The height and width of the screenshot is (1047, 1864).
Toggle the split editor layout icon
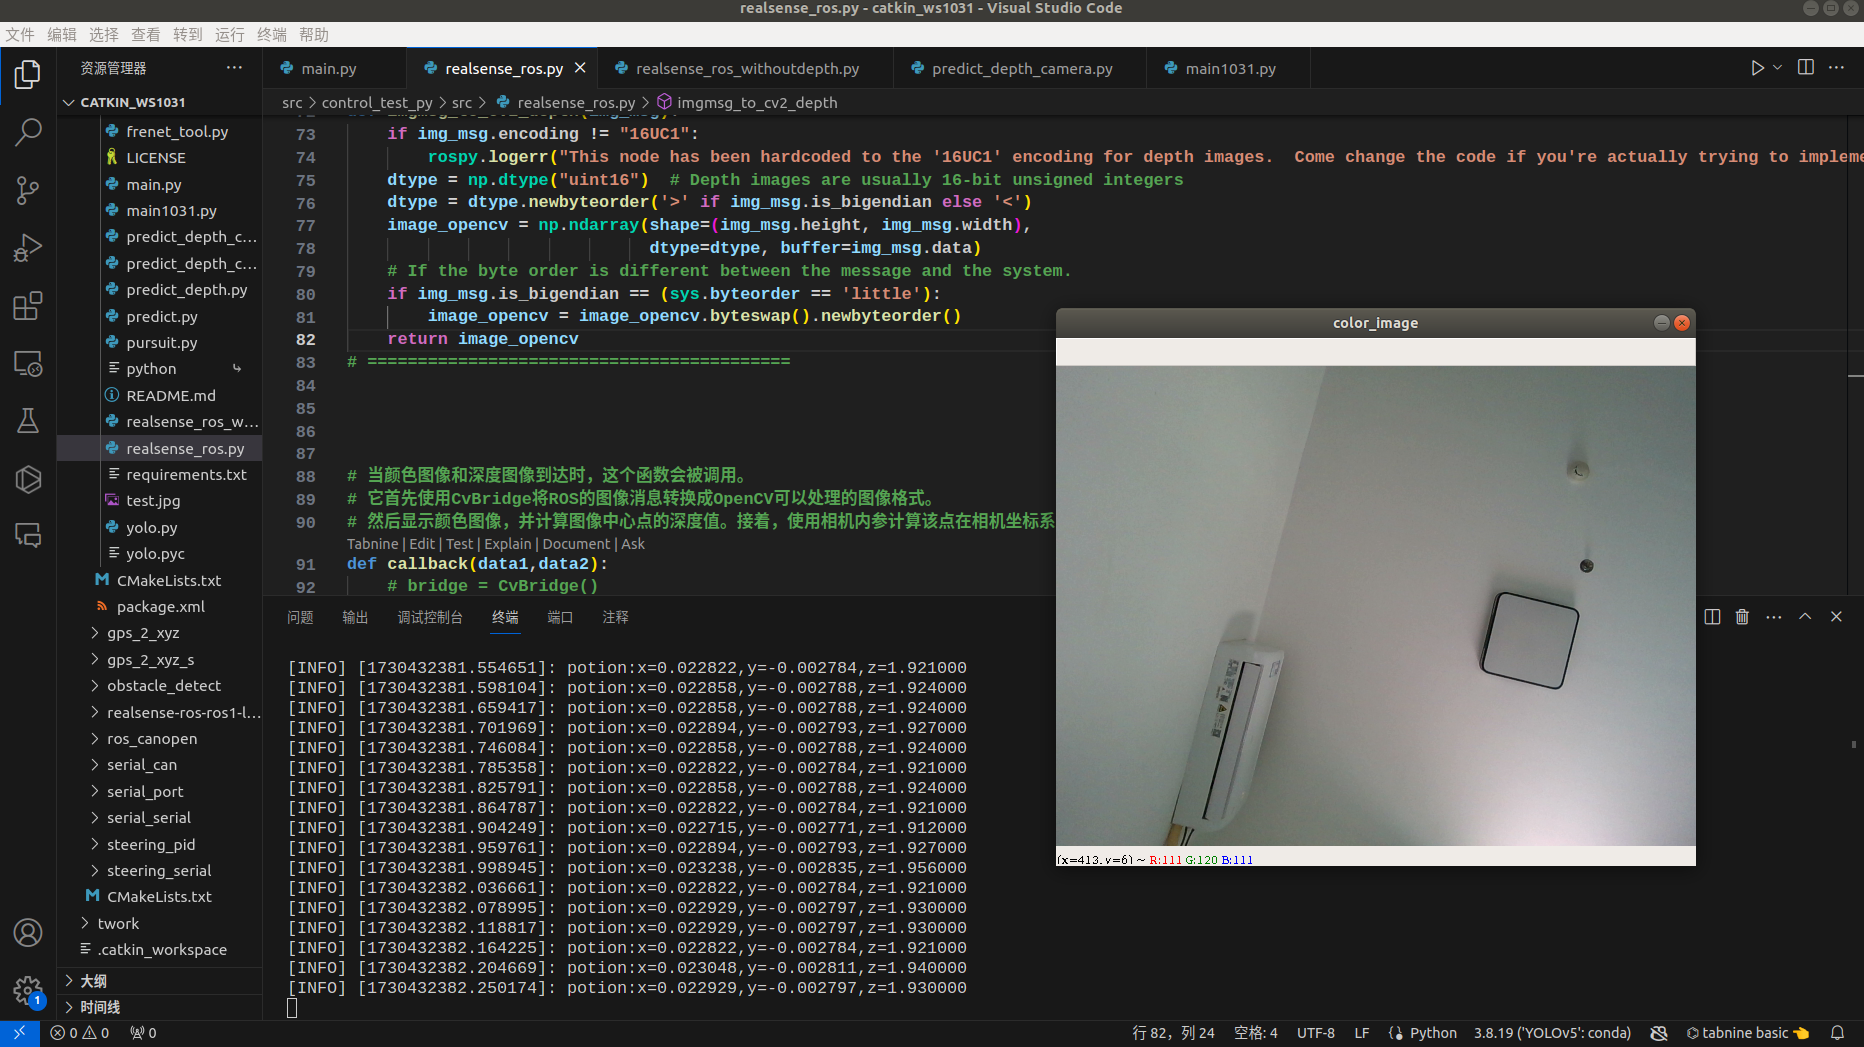[1804, 67]
